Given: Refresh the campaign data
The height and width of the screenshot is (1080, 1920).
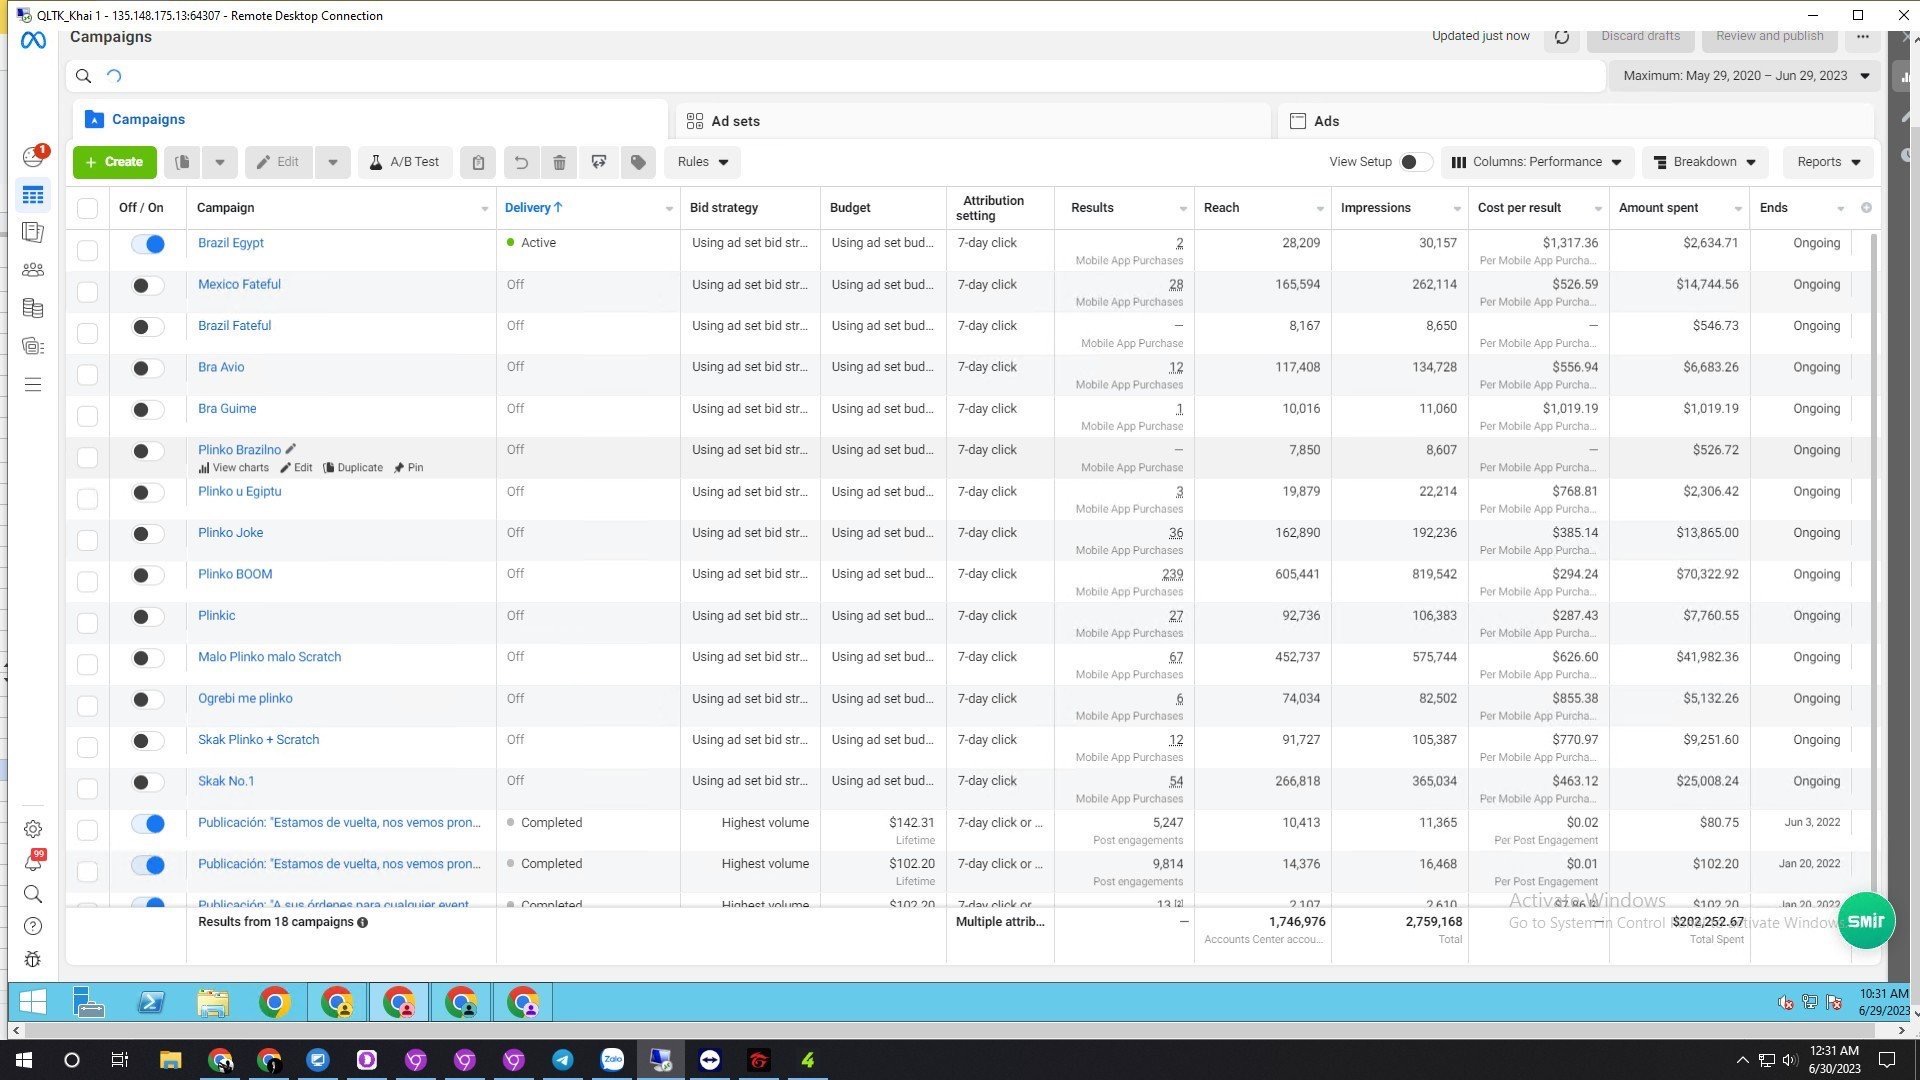Looking at the screenshot, I should 1562,37.
